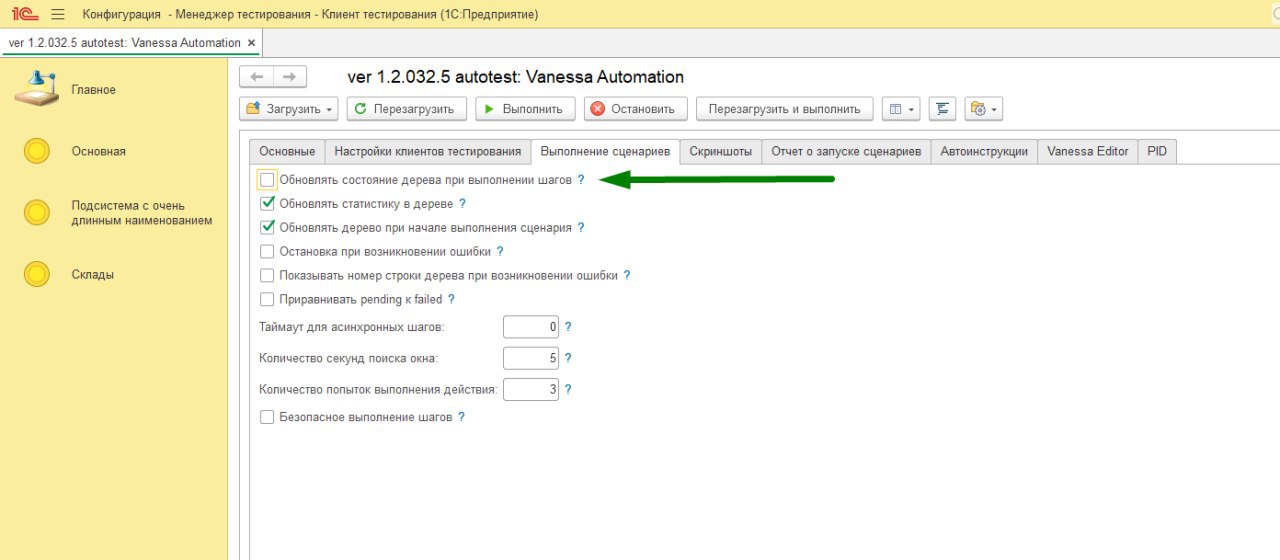The width and height of the screenshot is (1280, 560).
Task: Check Безопасное выполнение шагов
Action: pos(267,417)
